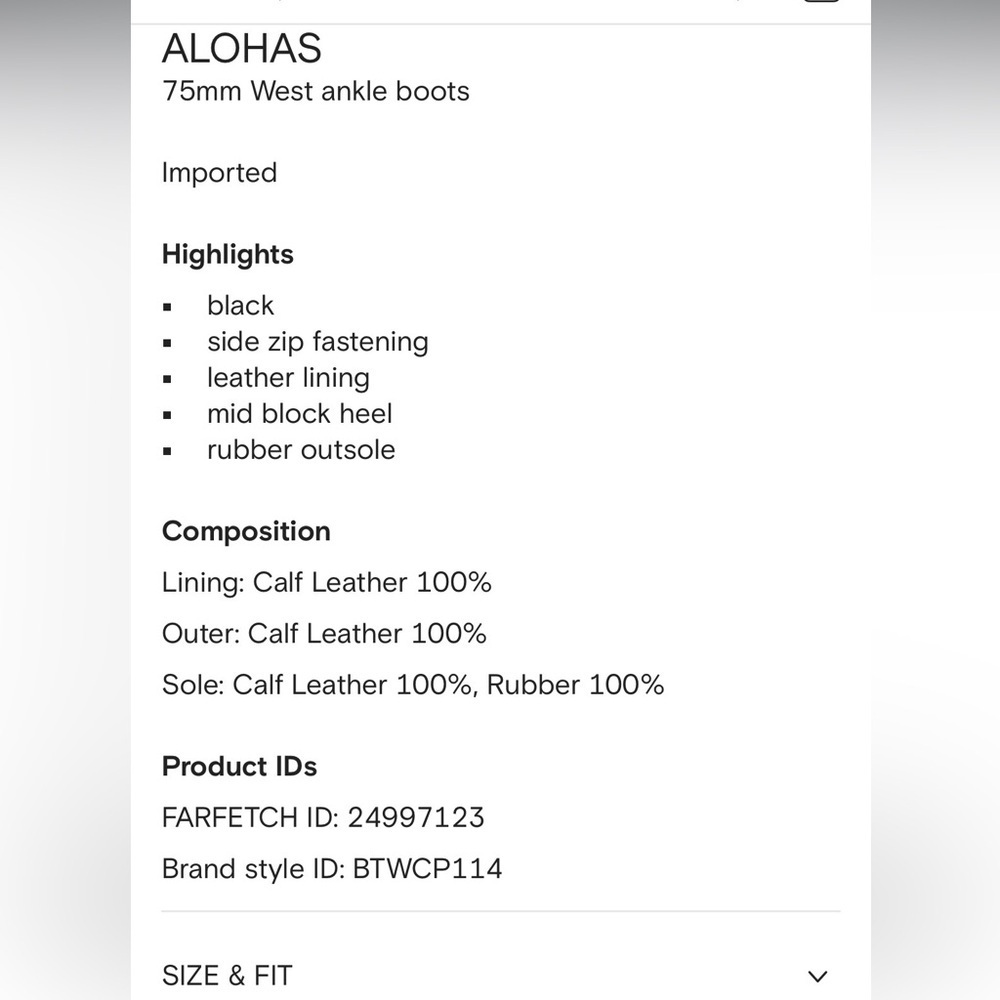
Task: Click the Sole composition line with Rubber
Action: (x=413, y=685)
